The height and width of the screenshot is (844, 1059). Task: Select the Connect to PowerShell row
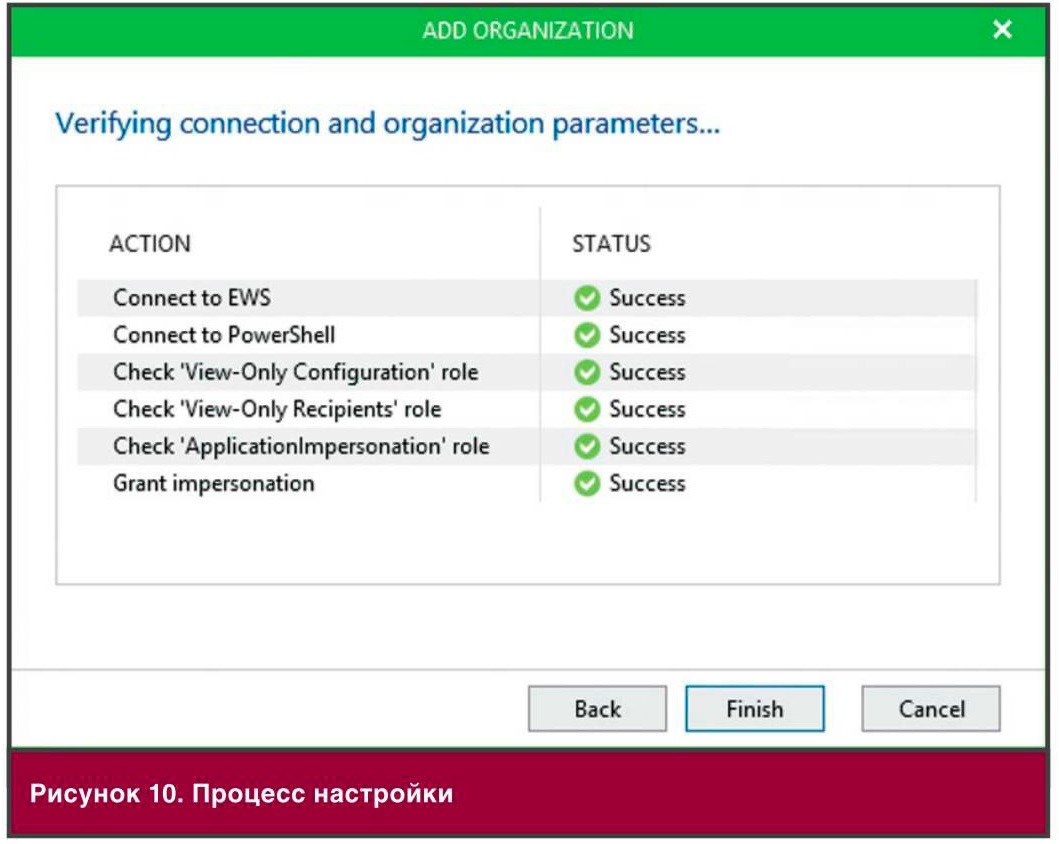(527, 335)
